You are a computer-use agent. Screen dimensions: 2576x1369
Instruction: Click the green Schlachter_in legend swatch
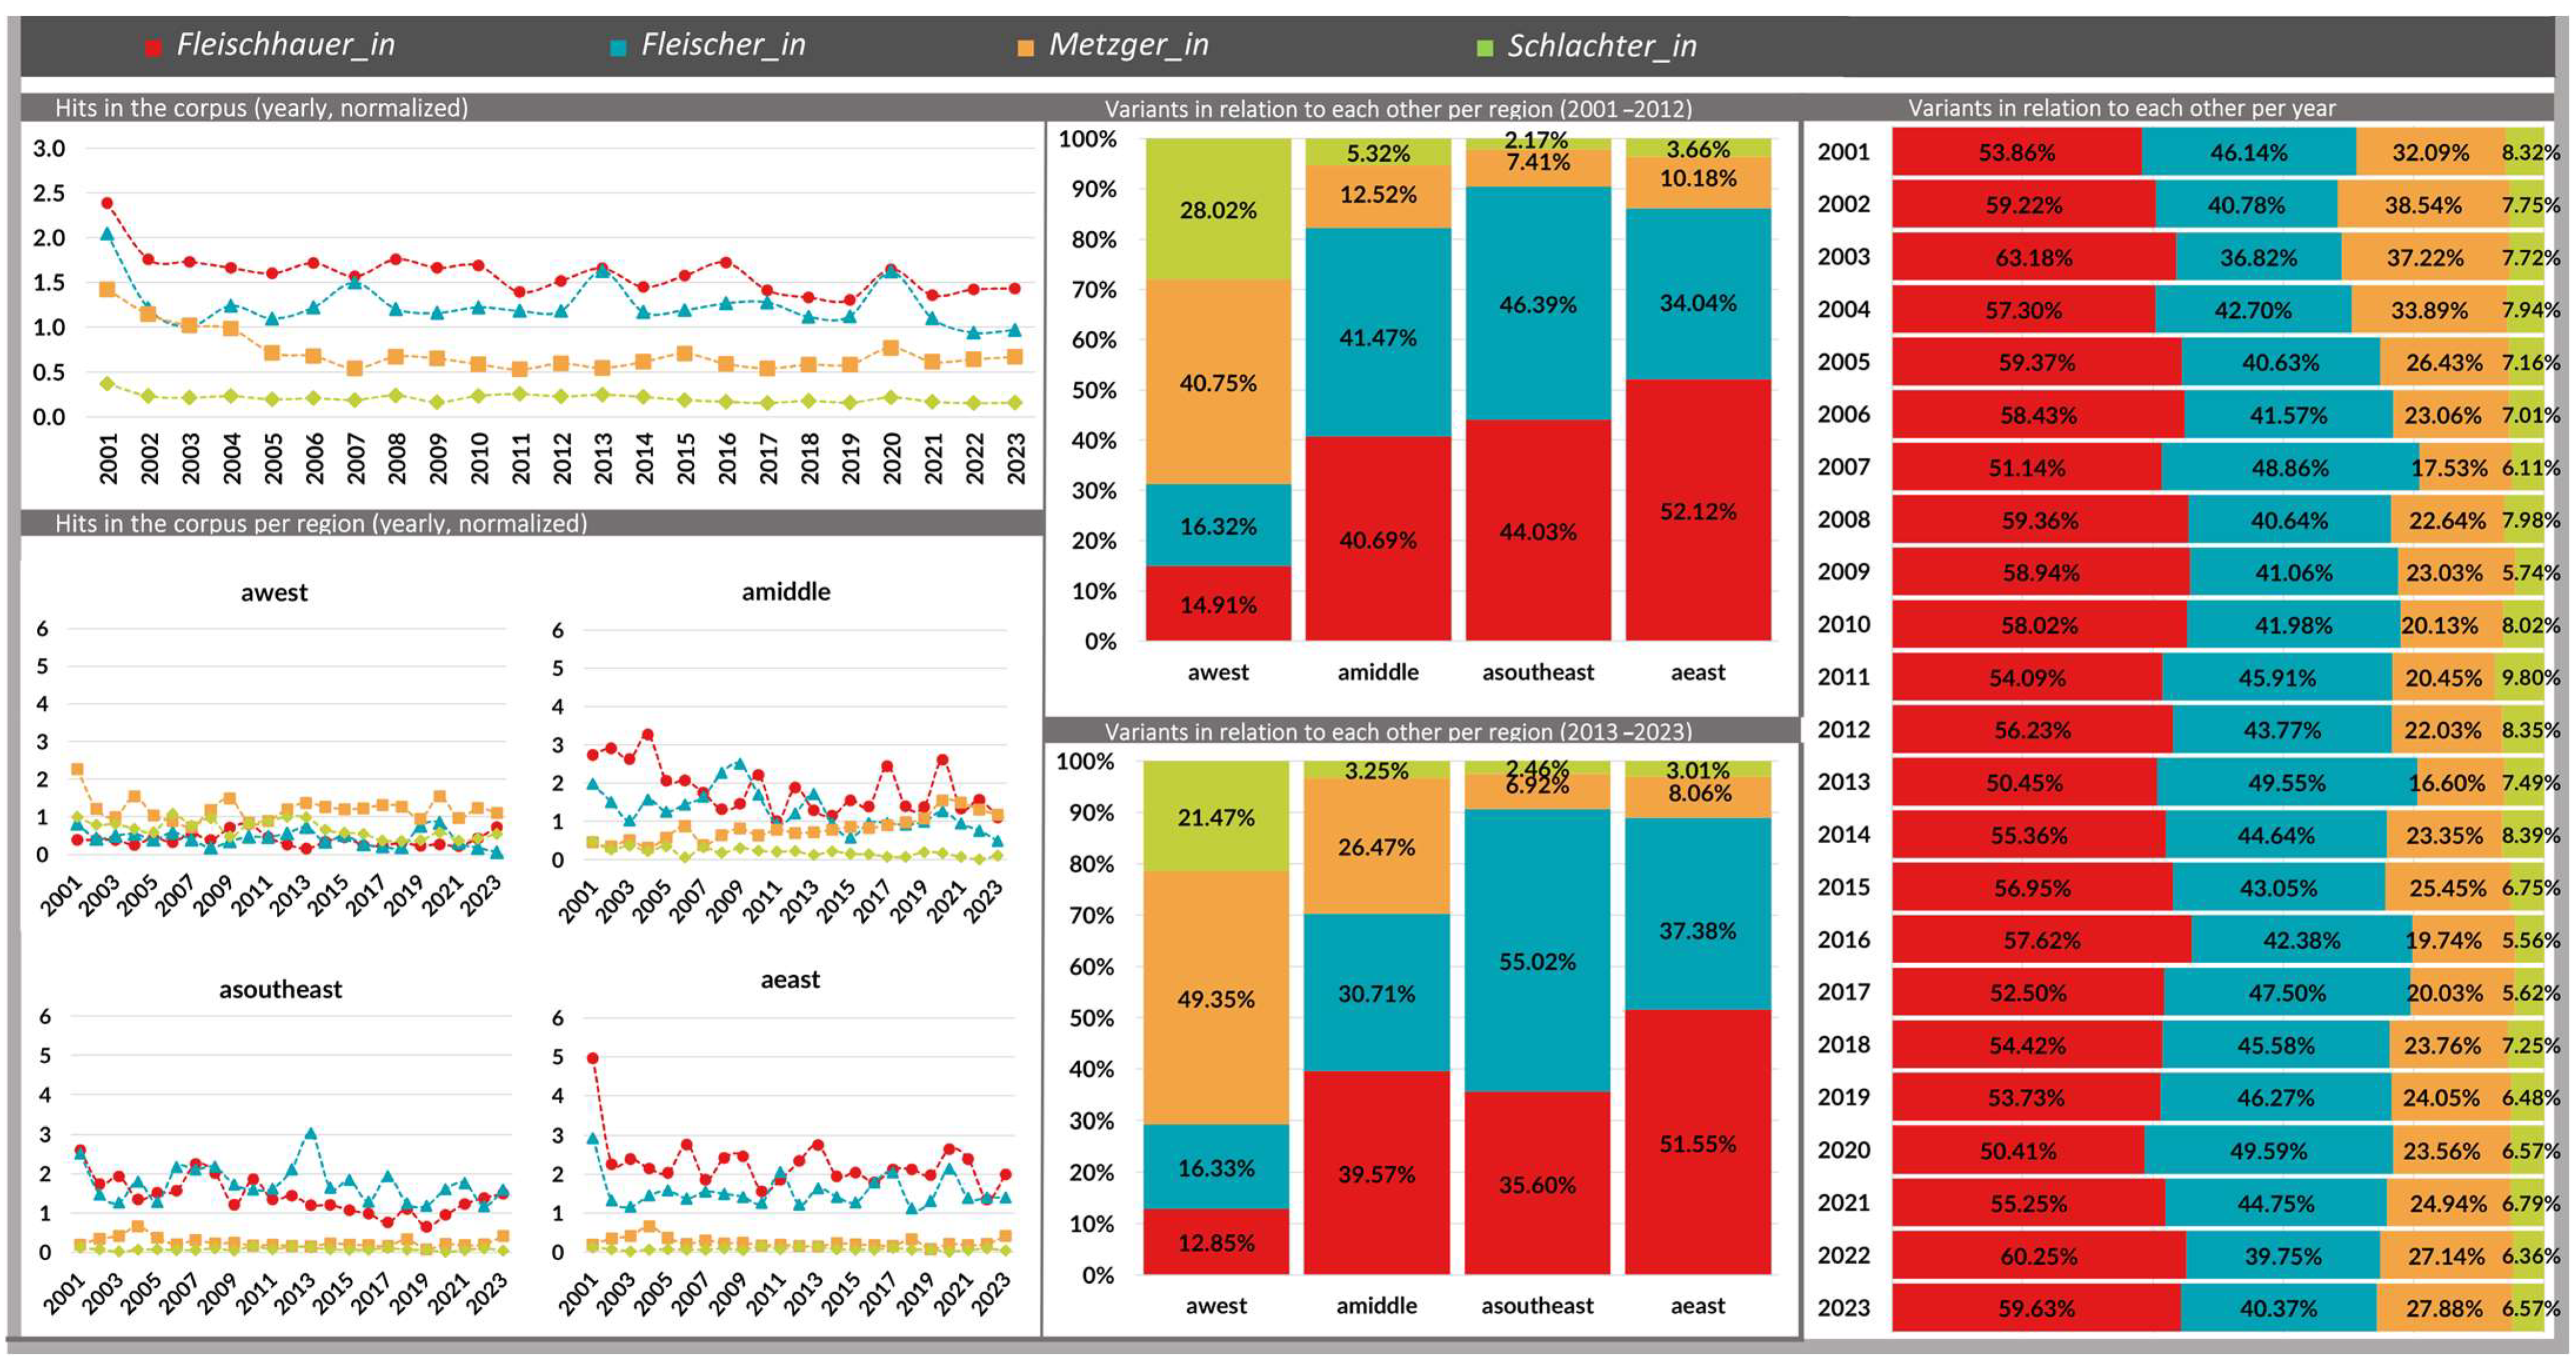point(1485,47)
